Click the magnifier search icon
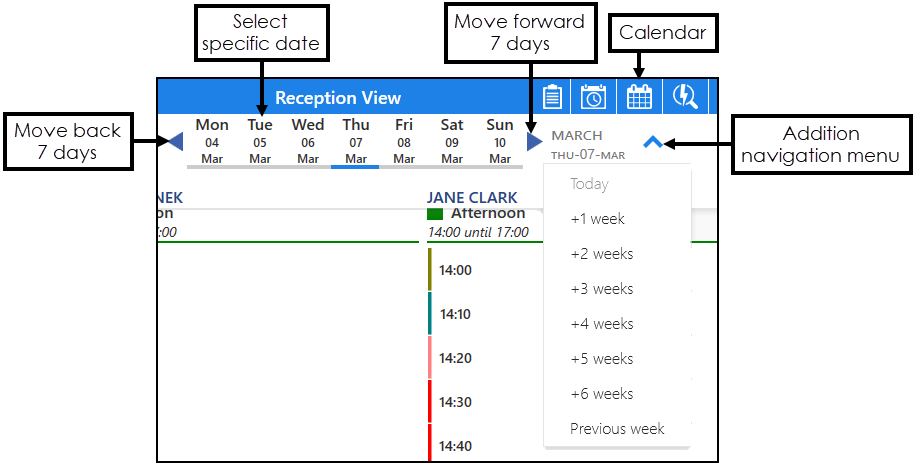Viewport: 915px width, 463px height. 685,97
